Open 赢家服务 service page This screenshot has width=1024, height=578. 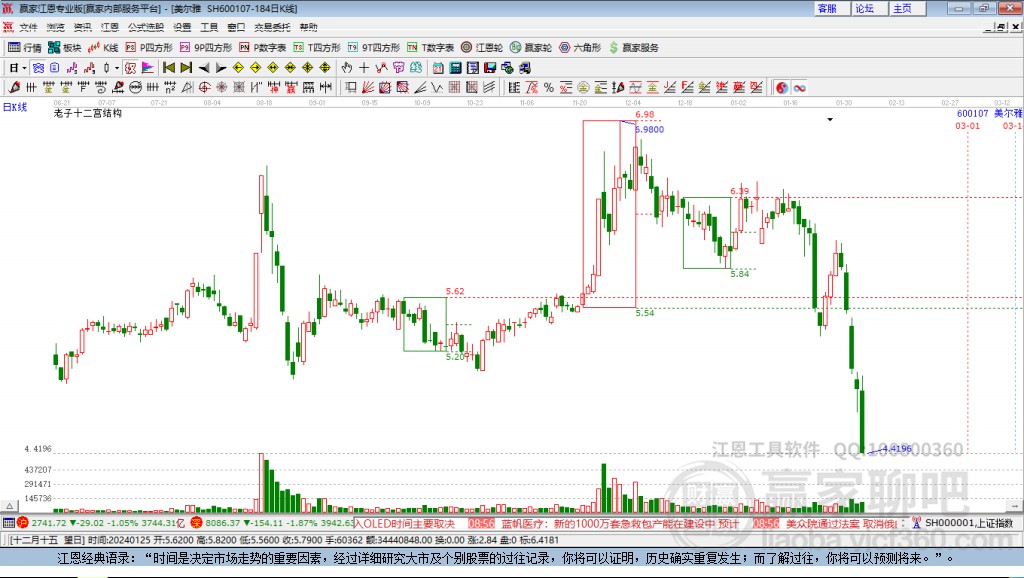(x=633, y=48)
